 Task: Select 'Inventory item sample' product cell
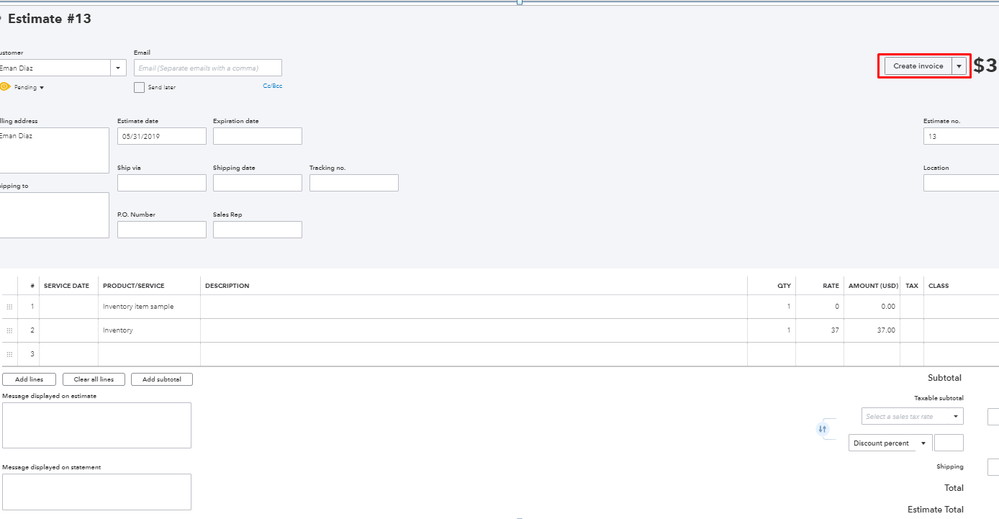[149, 306]
